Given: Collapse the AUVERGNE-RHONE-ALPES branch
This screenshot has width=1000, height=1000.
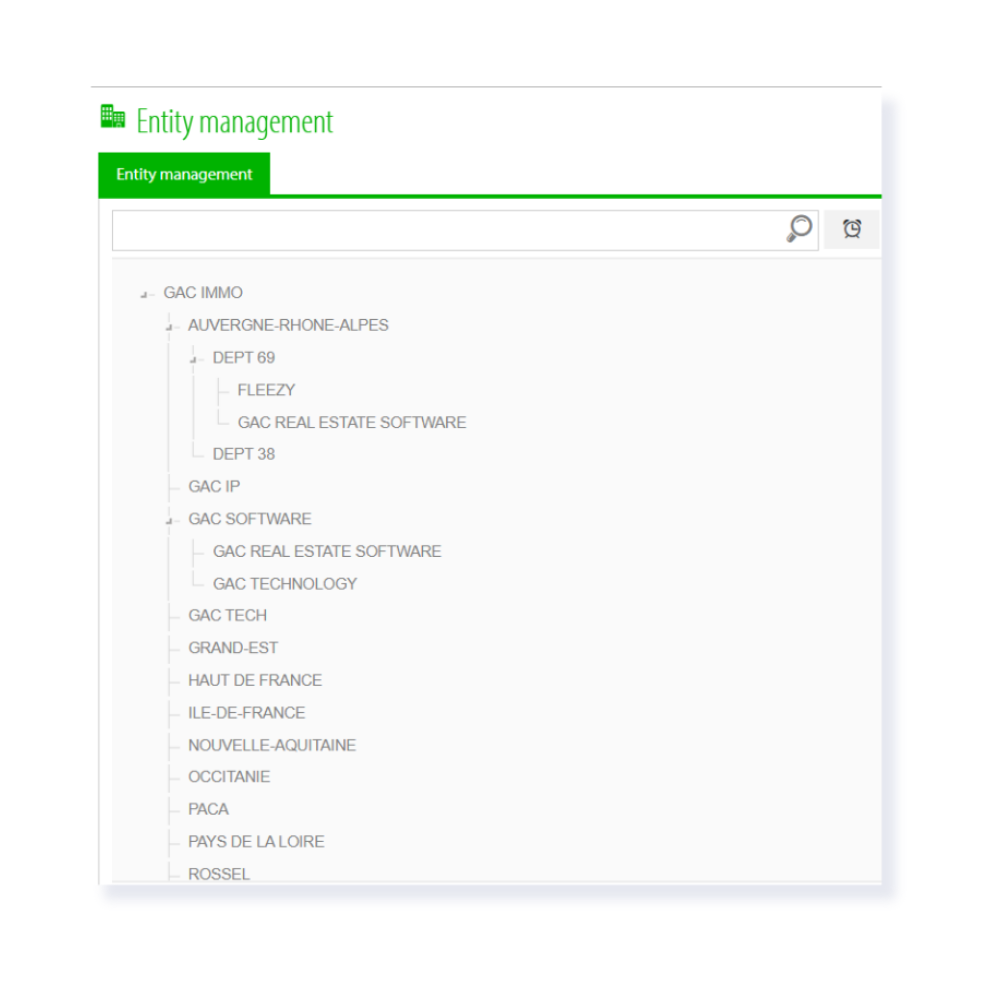Looking at the screenshot, I should click(x=169, y=327).
